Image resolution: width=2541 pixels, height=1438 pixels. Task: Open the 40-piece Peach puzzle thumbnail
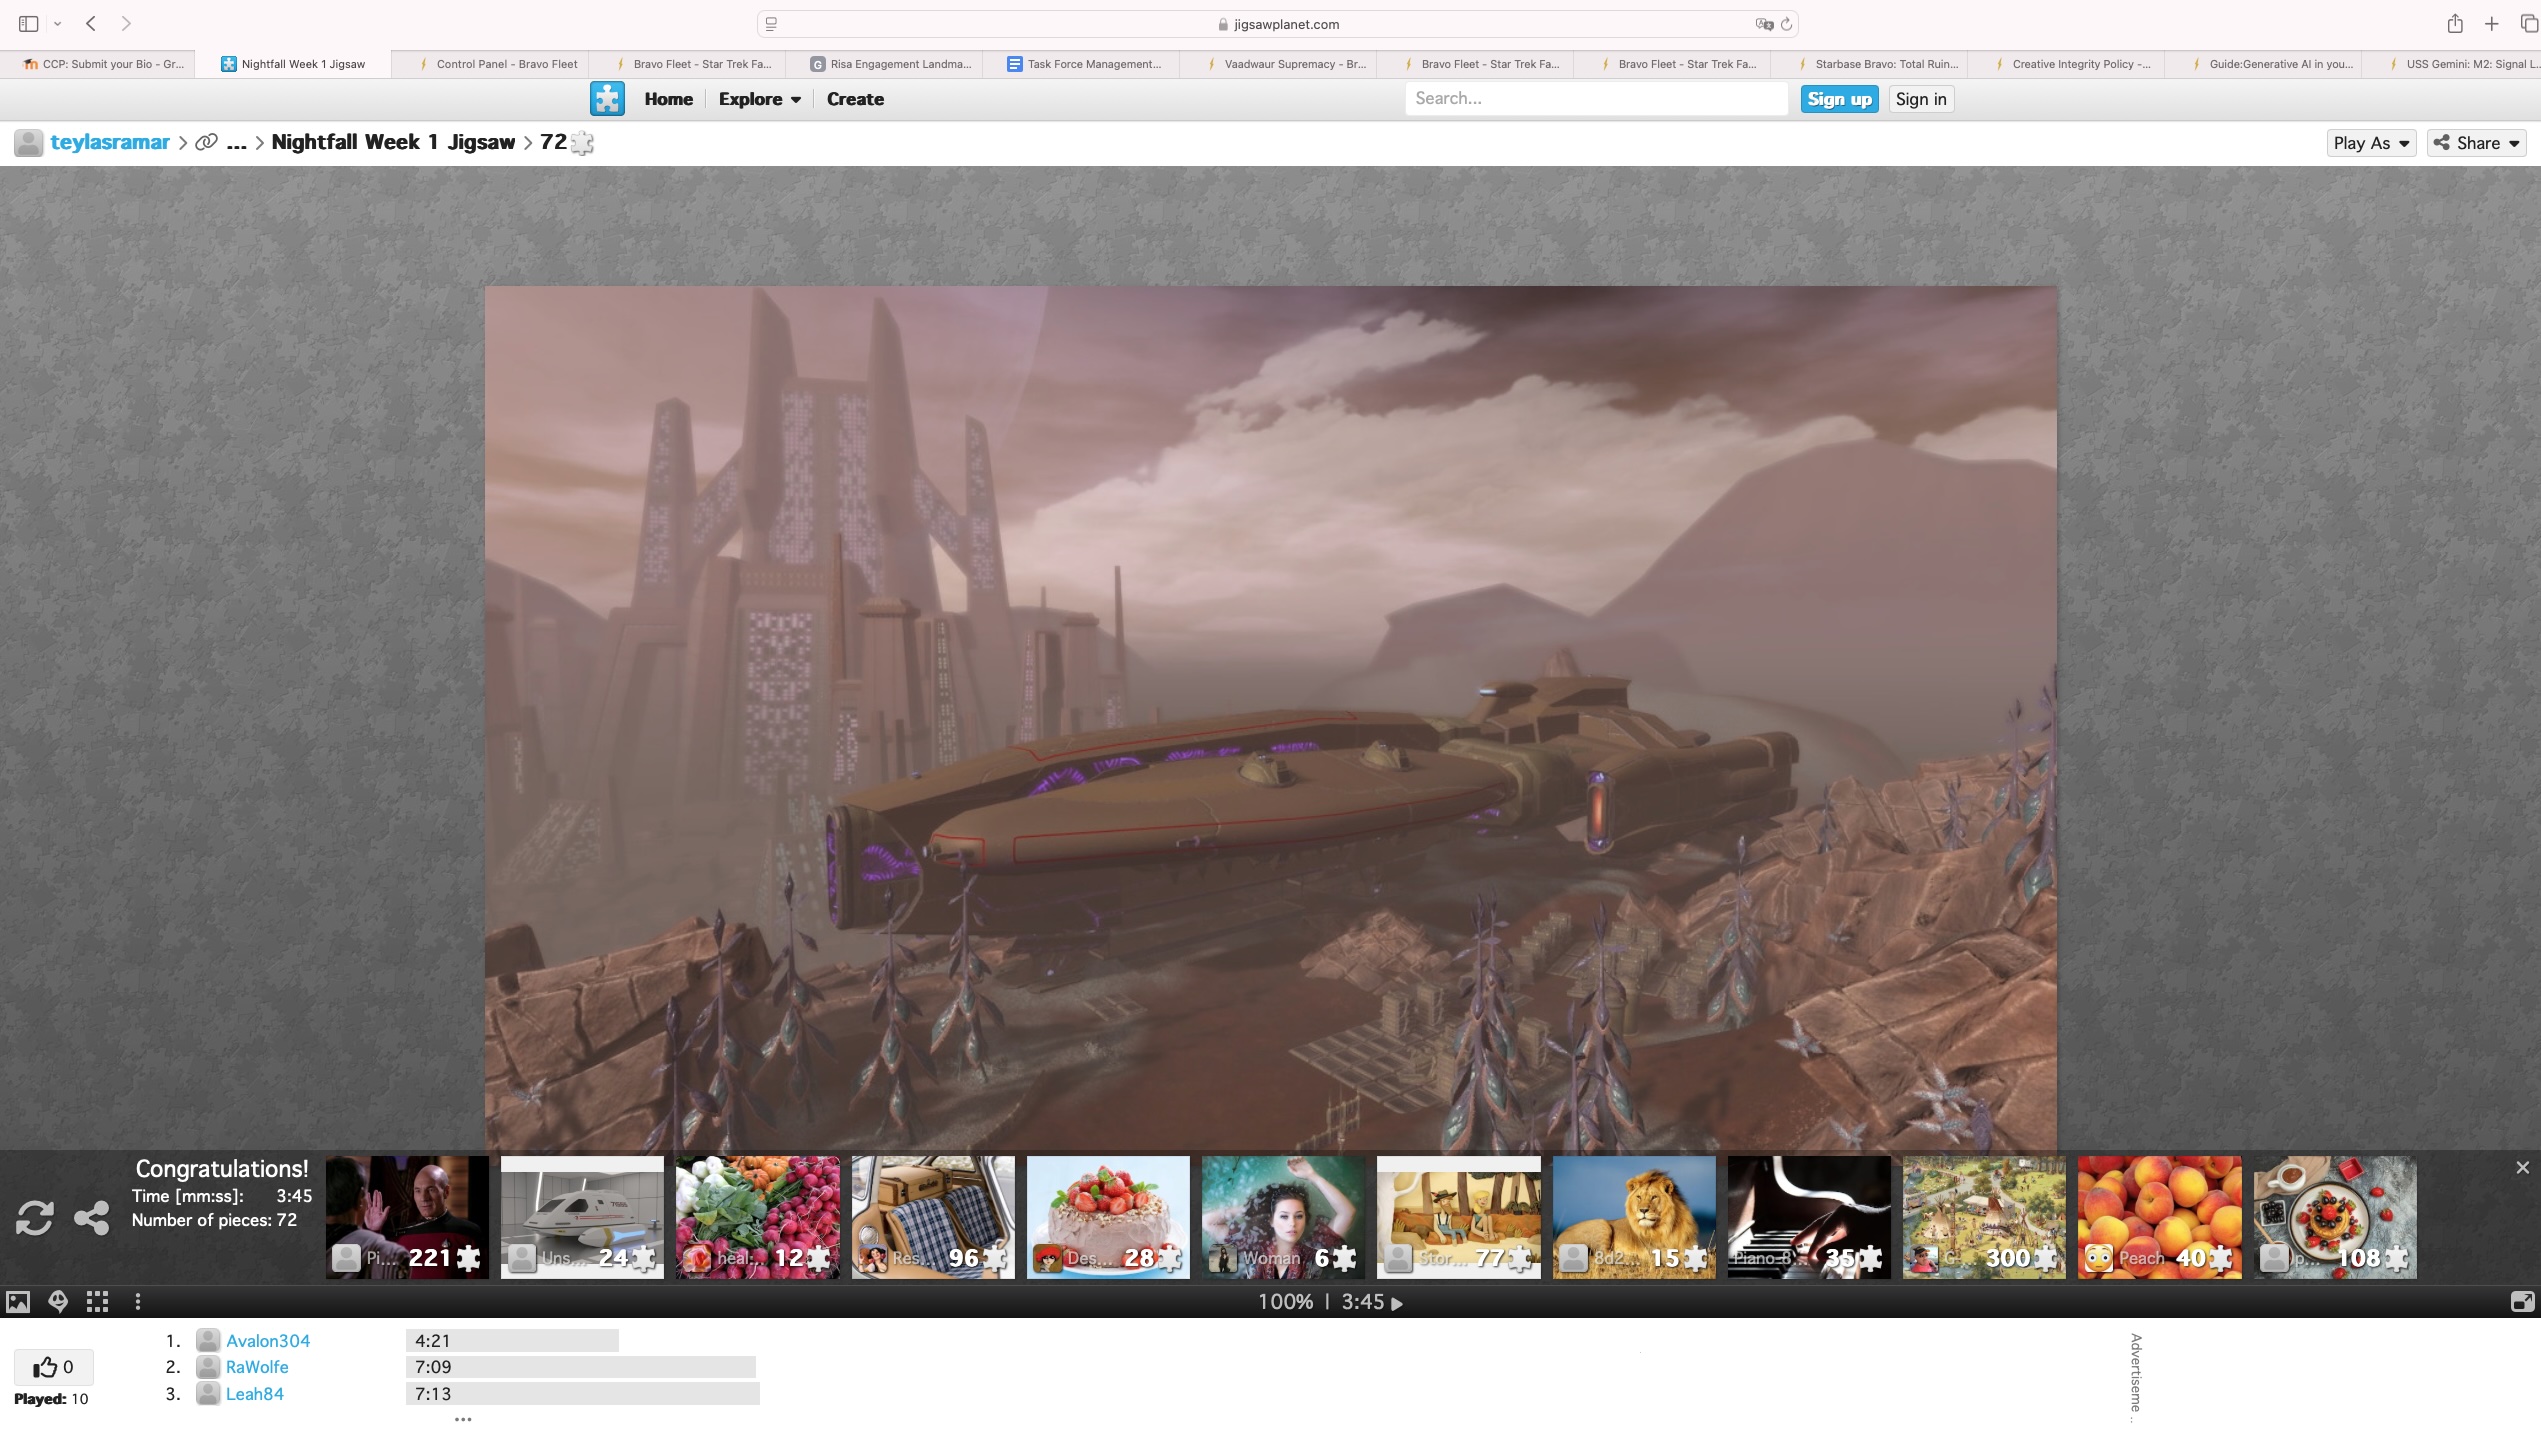pos(2159,1217)
